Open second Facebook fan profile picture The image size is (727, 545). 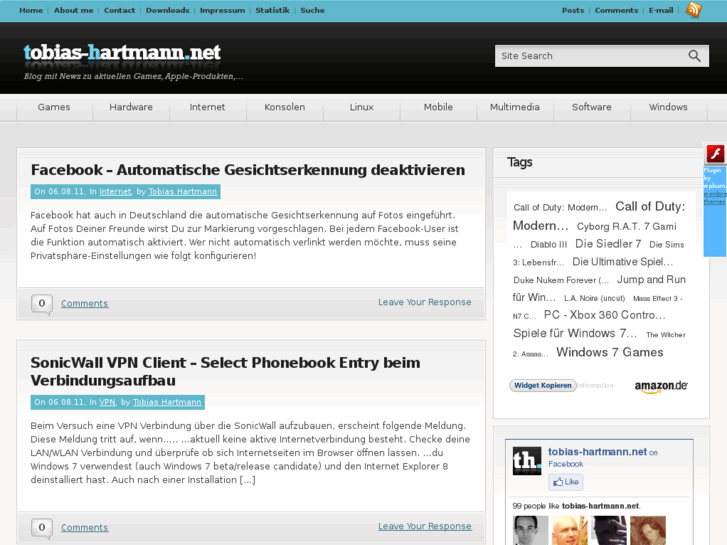click(569, 530)
